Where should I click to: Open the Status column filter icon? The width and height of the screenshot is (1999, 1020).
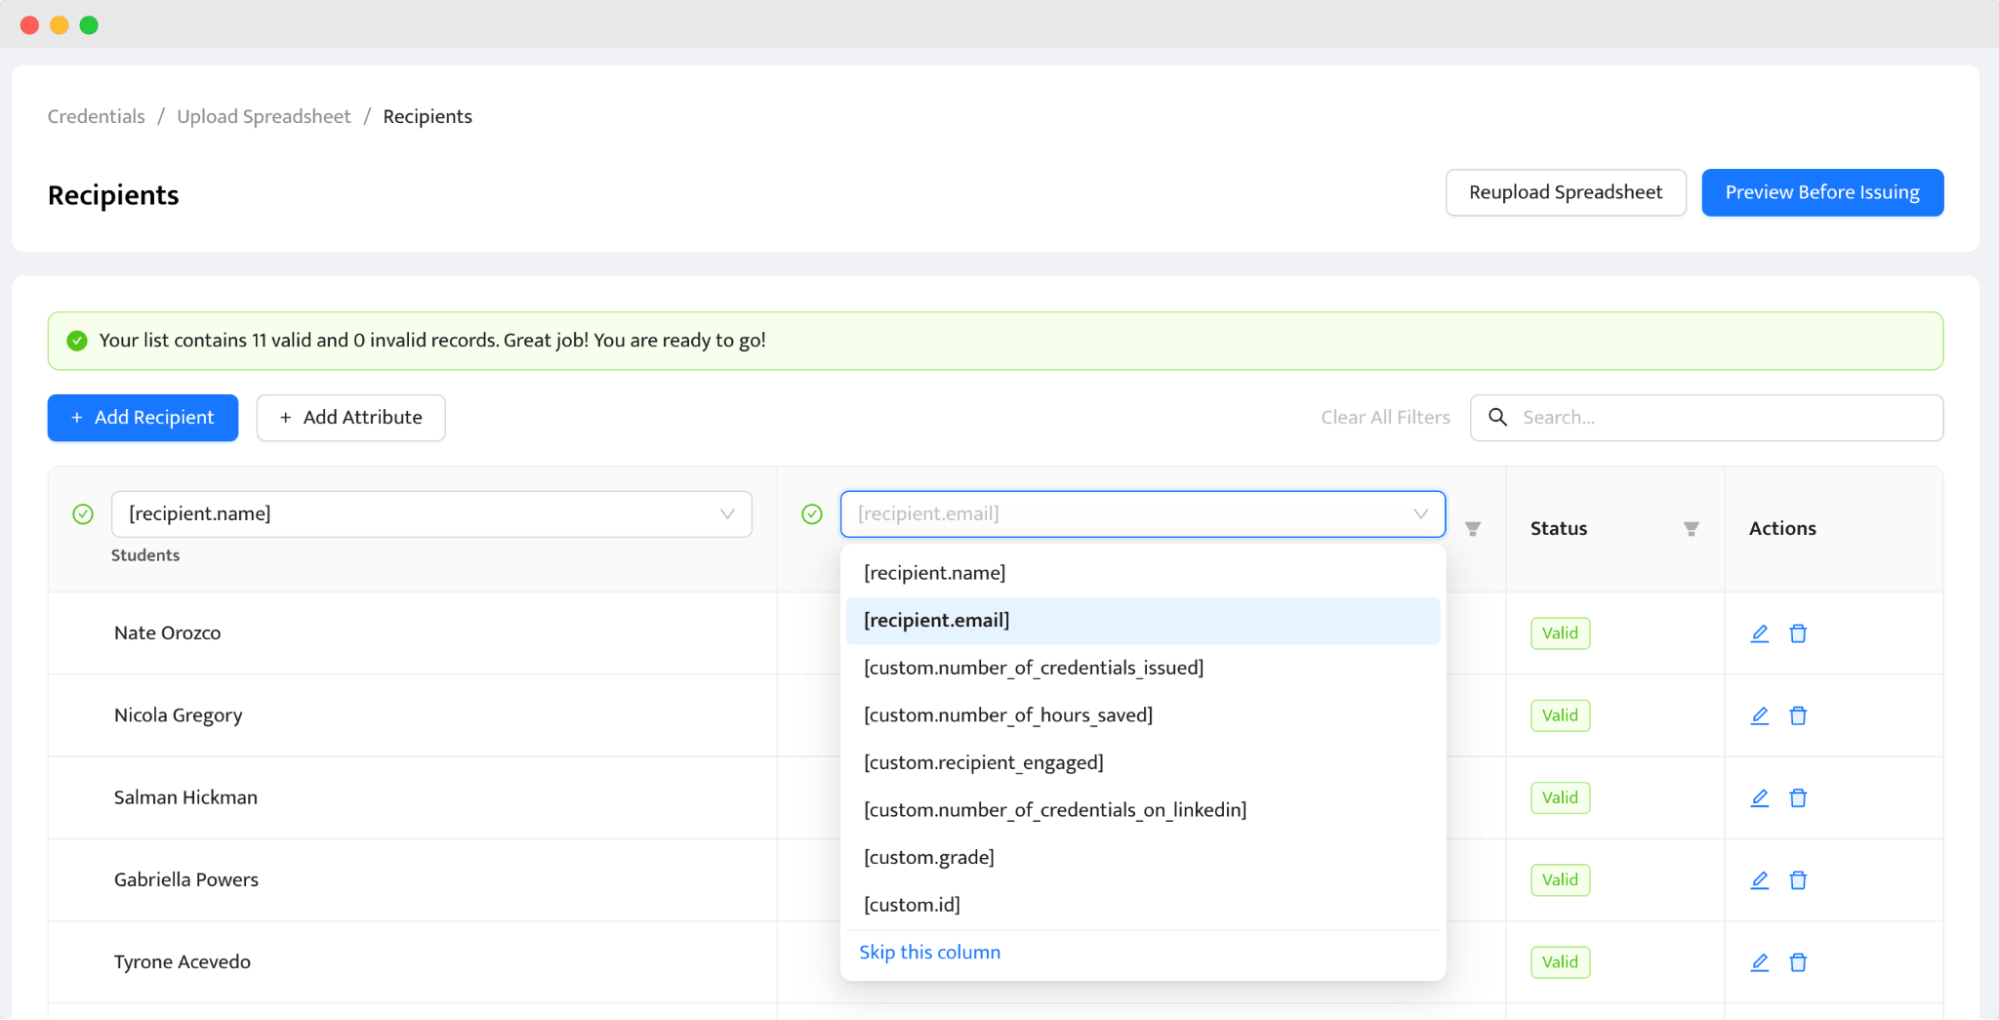pyautogui.click(x=1690, y=529)
